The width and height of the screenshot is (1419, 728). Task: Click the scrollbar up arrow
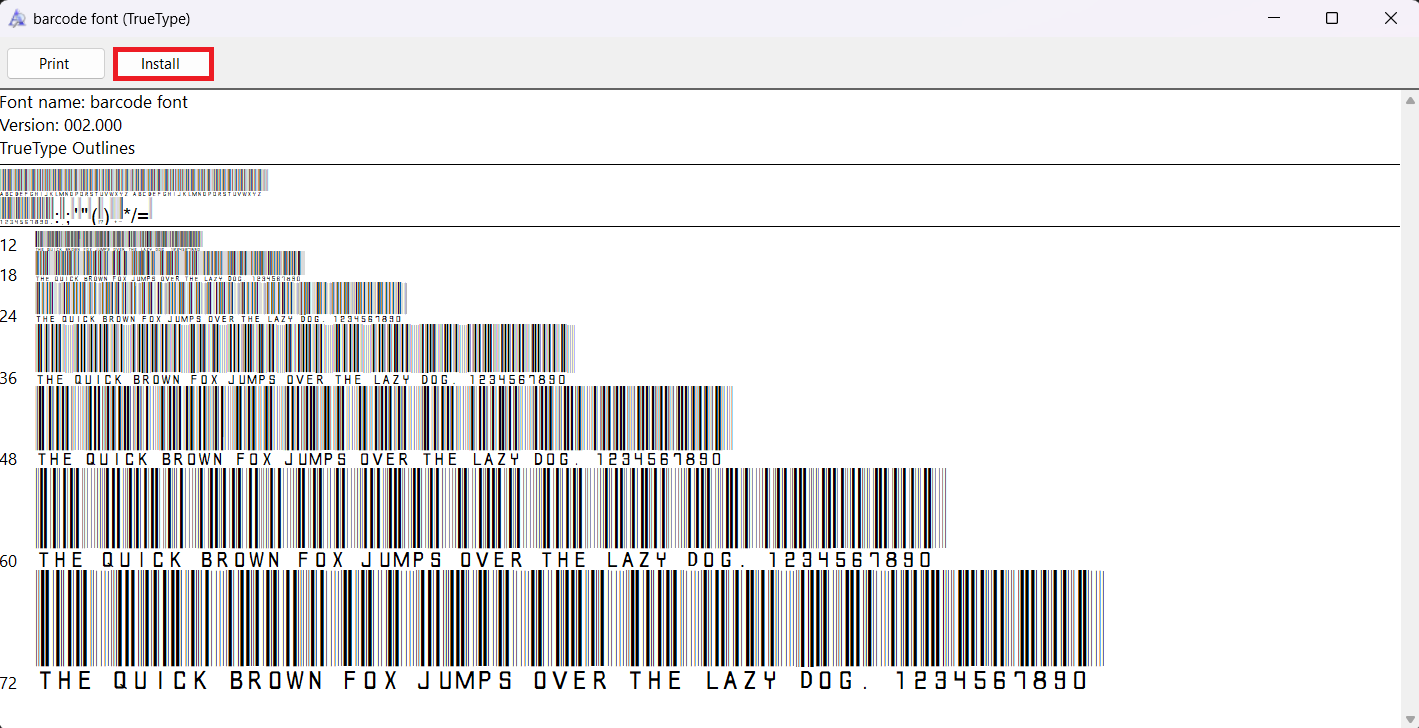tap(1410, 100)
